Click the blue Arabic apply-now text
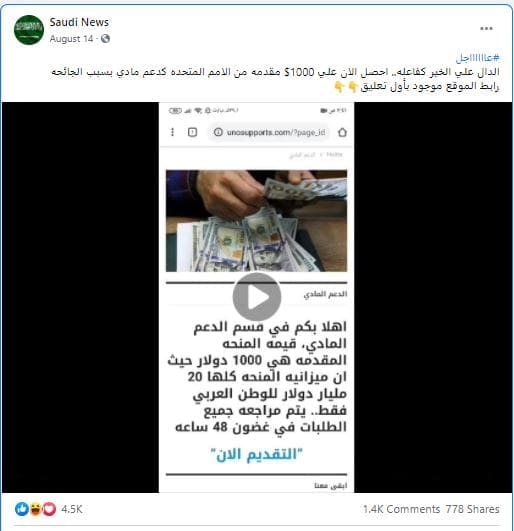514x531 pixels. (x=256, y=454)
